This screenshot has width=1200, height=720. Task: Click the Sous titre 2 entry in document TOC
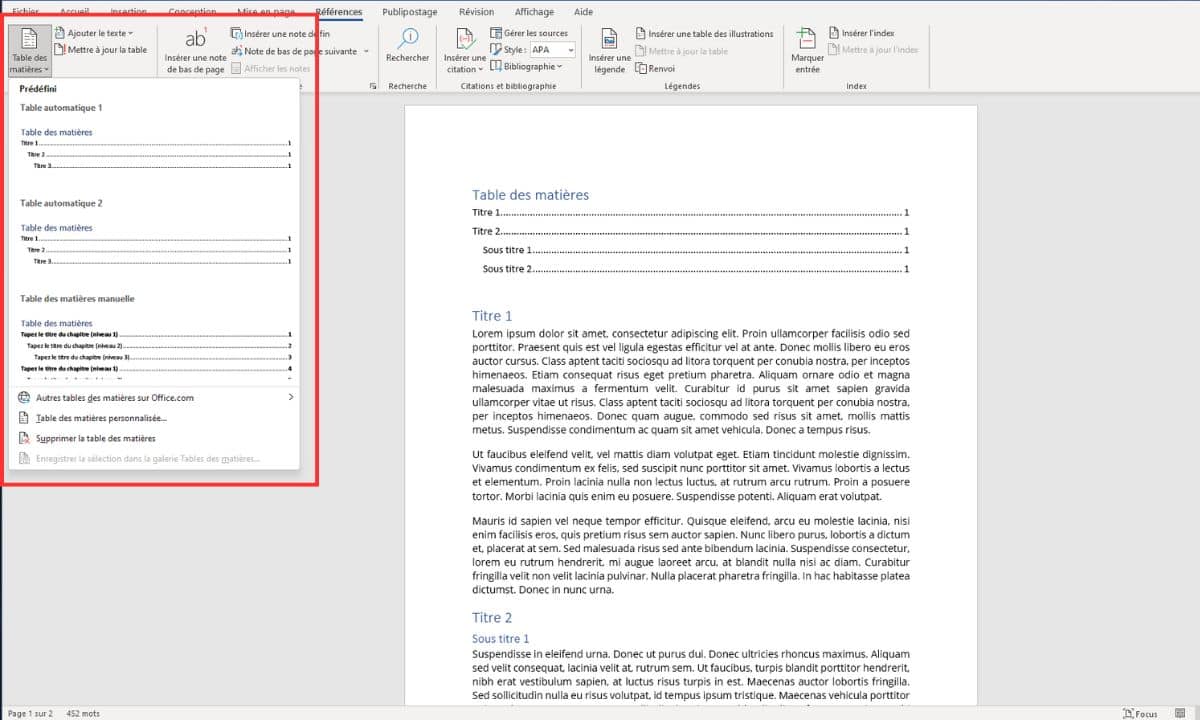coord(696,269)
